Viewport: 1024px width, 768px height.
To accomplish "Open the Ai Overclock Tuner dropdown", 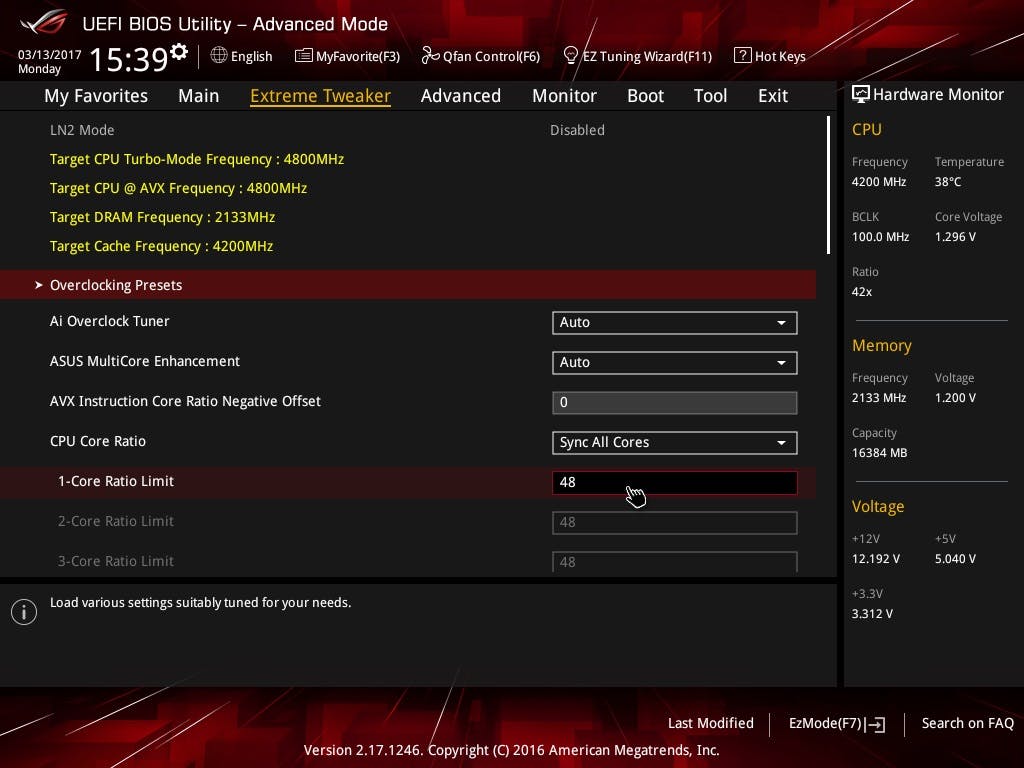I will tap(674, 322).
